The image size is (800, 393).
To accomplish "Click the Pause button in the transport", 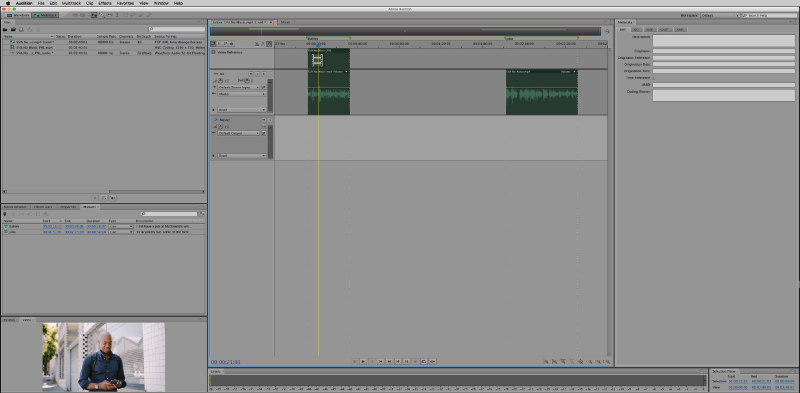I will click(x=372, y=361).
